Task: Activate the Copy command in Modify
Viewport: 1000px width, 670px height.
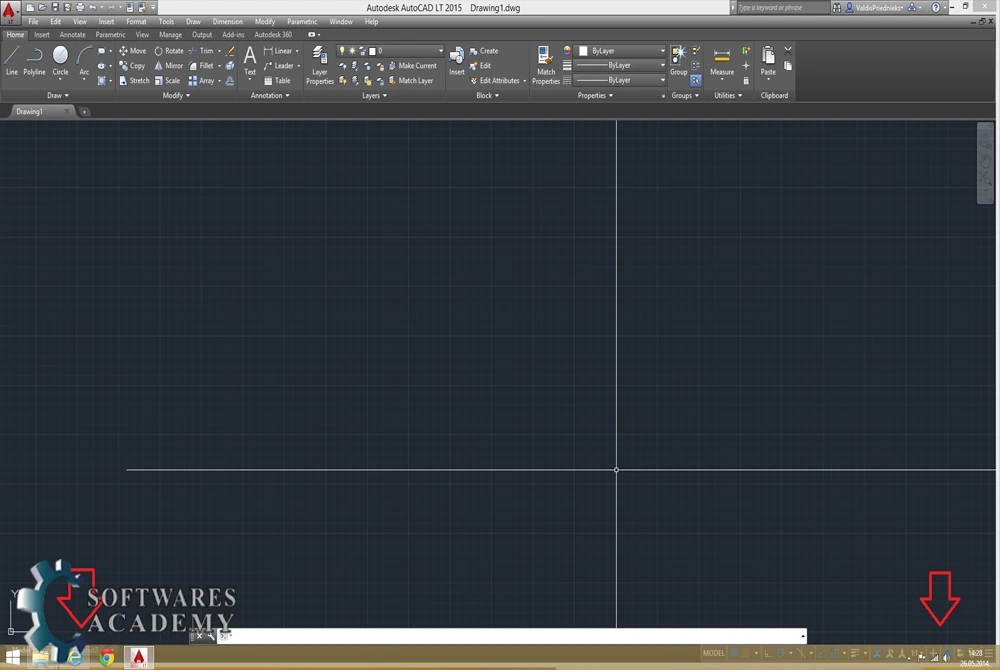Action: click(x=132, y=66)
